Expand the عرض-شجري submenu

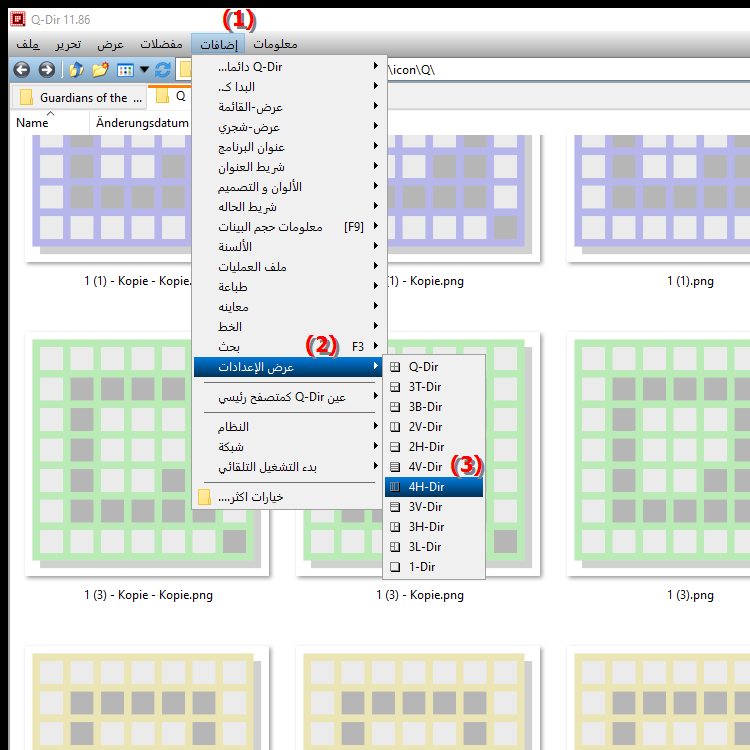coord(288,127)
